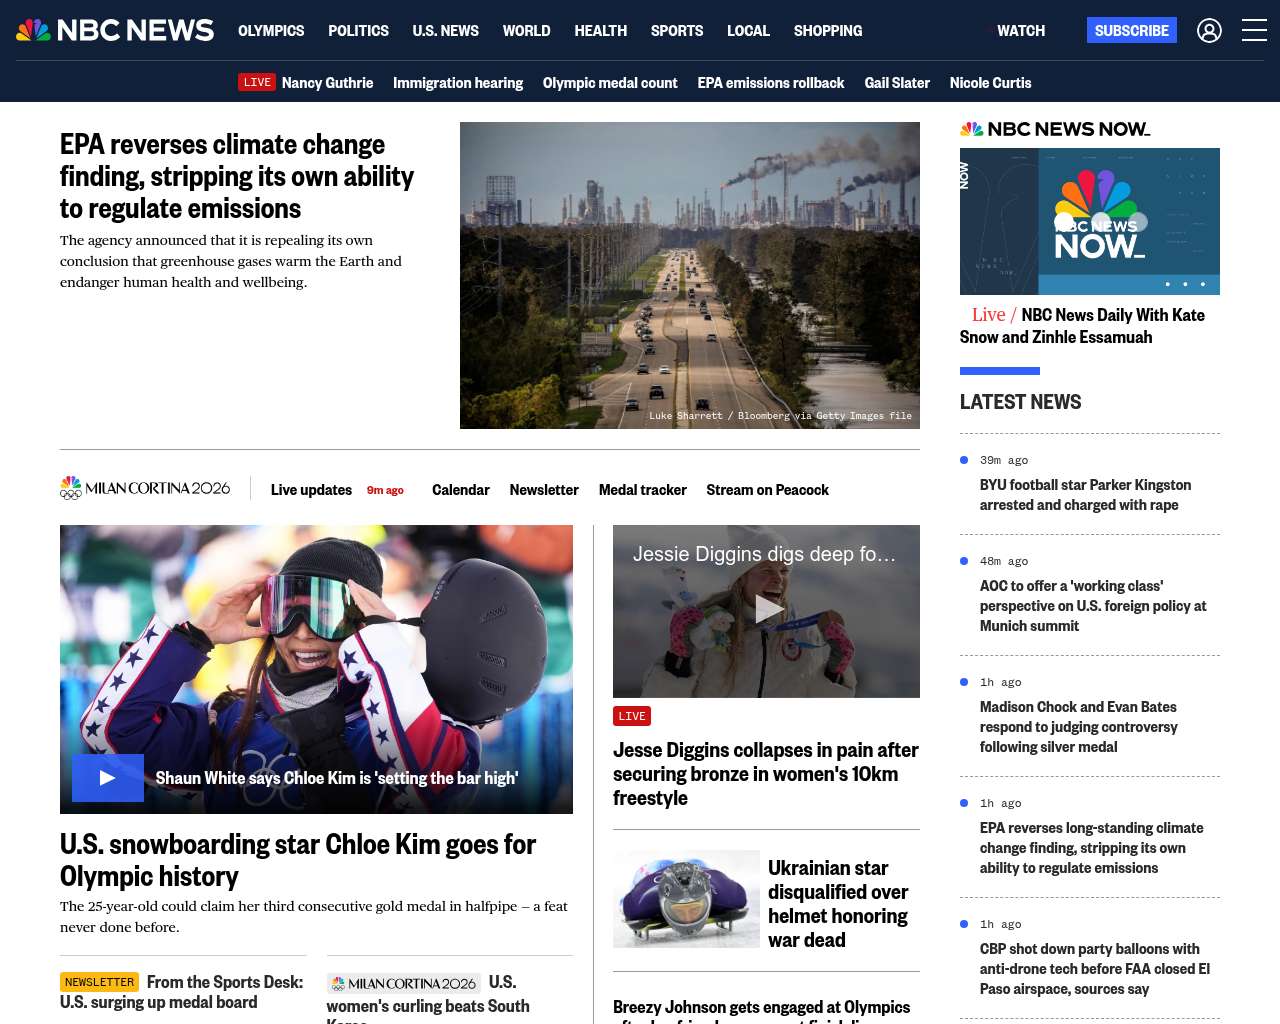Image resolution: width=1280 pixels, height=1024 pixels.
Task: Click the red LIVE badge near Nancy Guthrie
Action: (257, 82)
